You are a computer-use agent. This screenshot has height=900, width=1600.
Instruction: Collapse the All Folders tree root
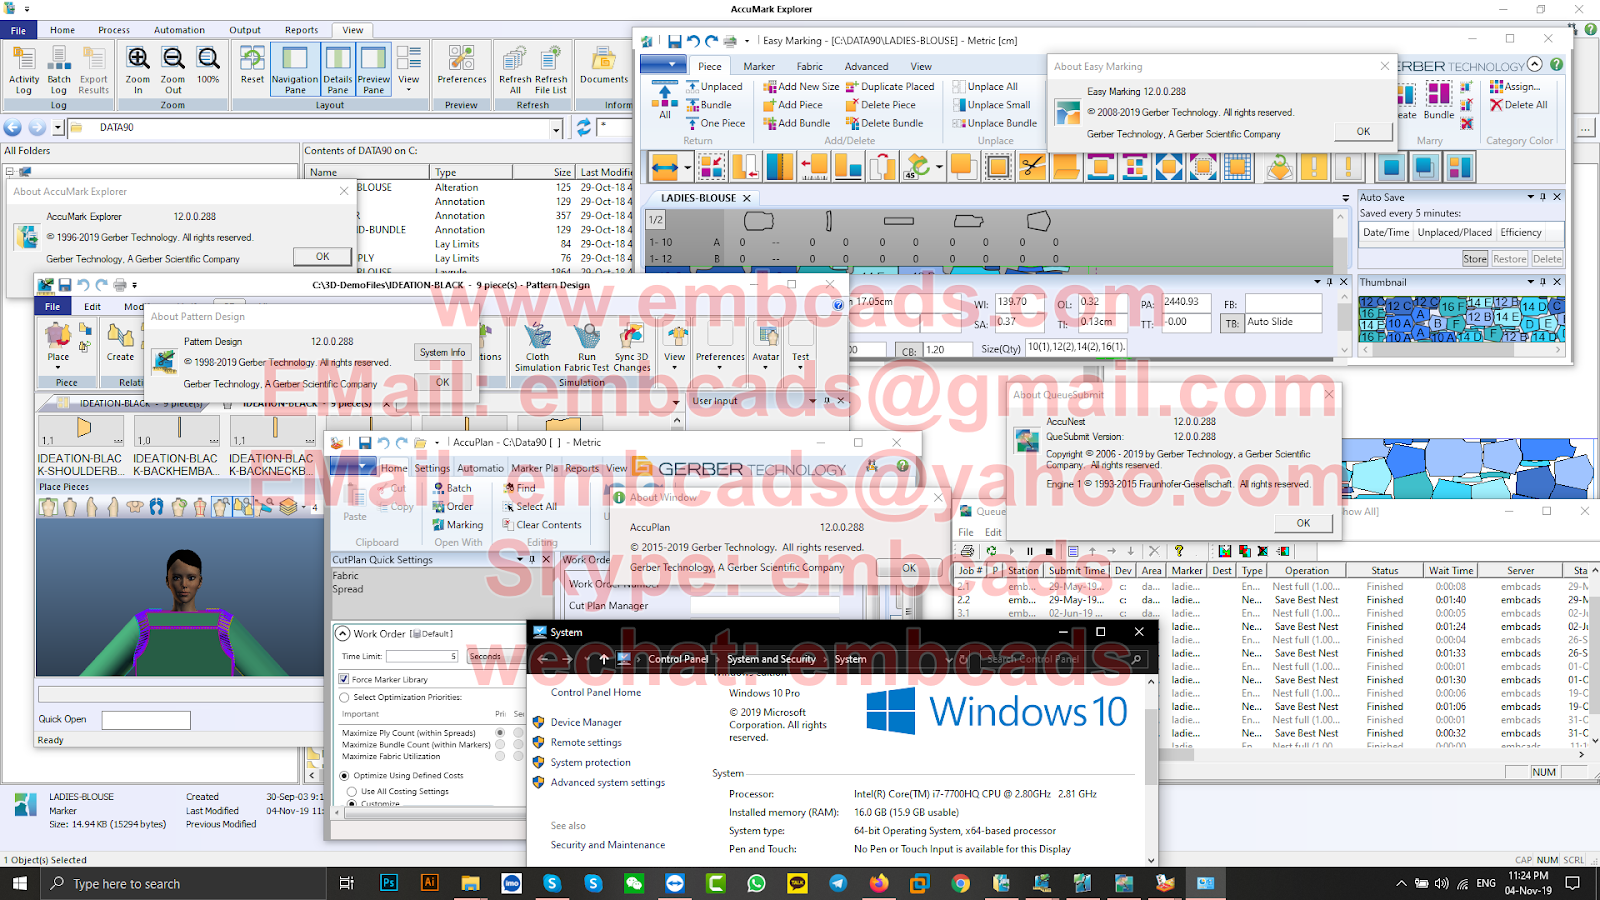click(10, 171)
